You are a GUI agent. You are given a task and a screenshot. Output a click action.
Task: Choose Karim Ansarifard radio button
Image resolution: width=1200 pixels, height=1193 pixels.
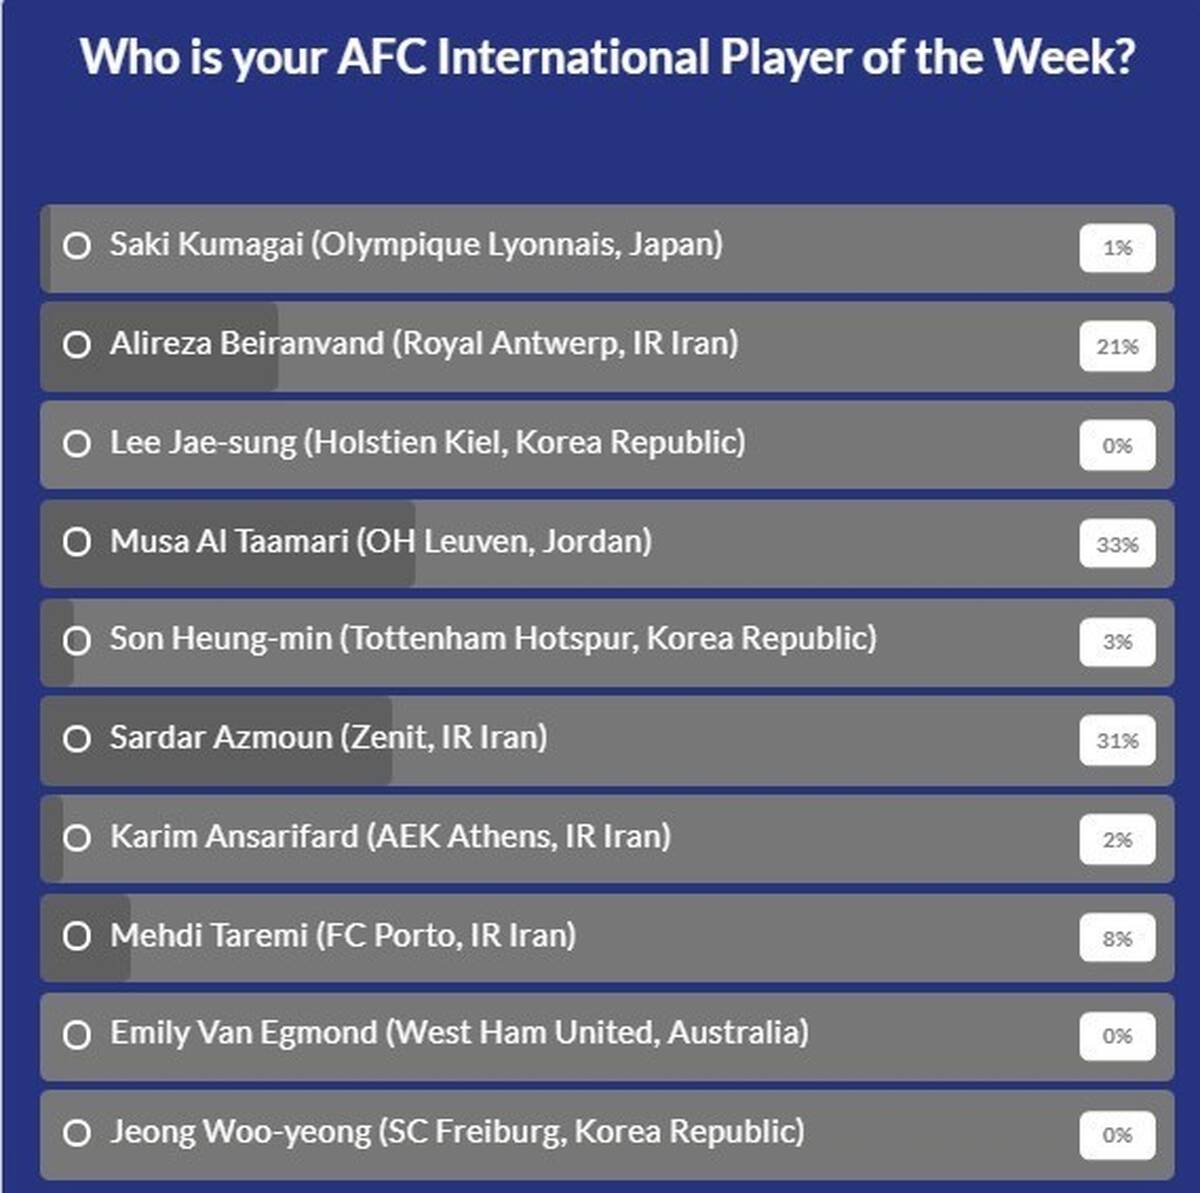coord(77,837)
